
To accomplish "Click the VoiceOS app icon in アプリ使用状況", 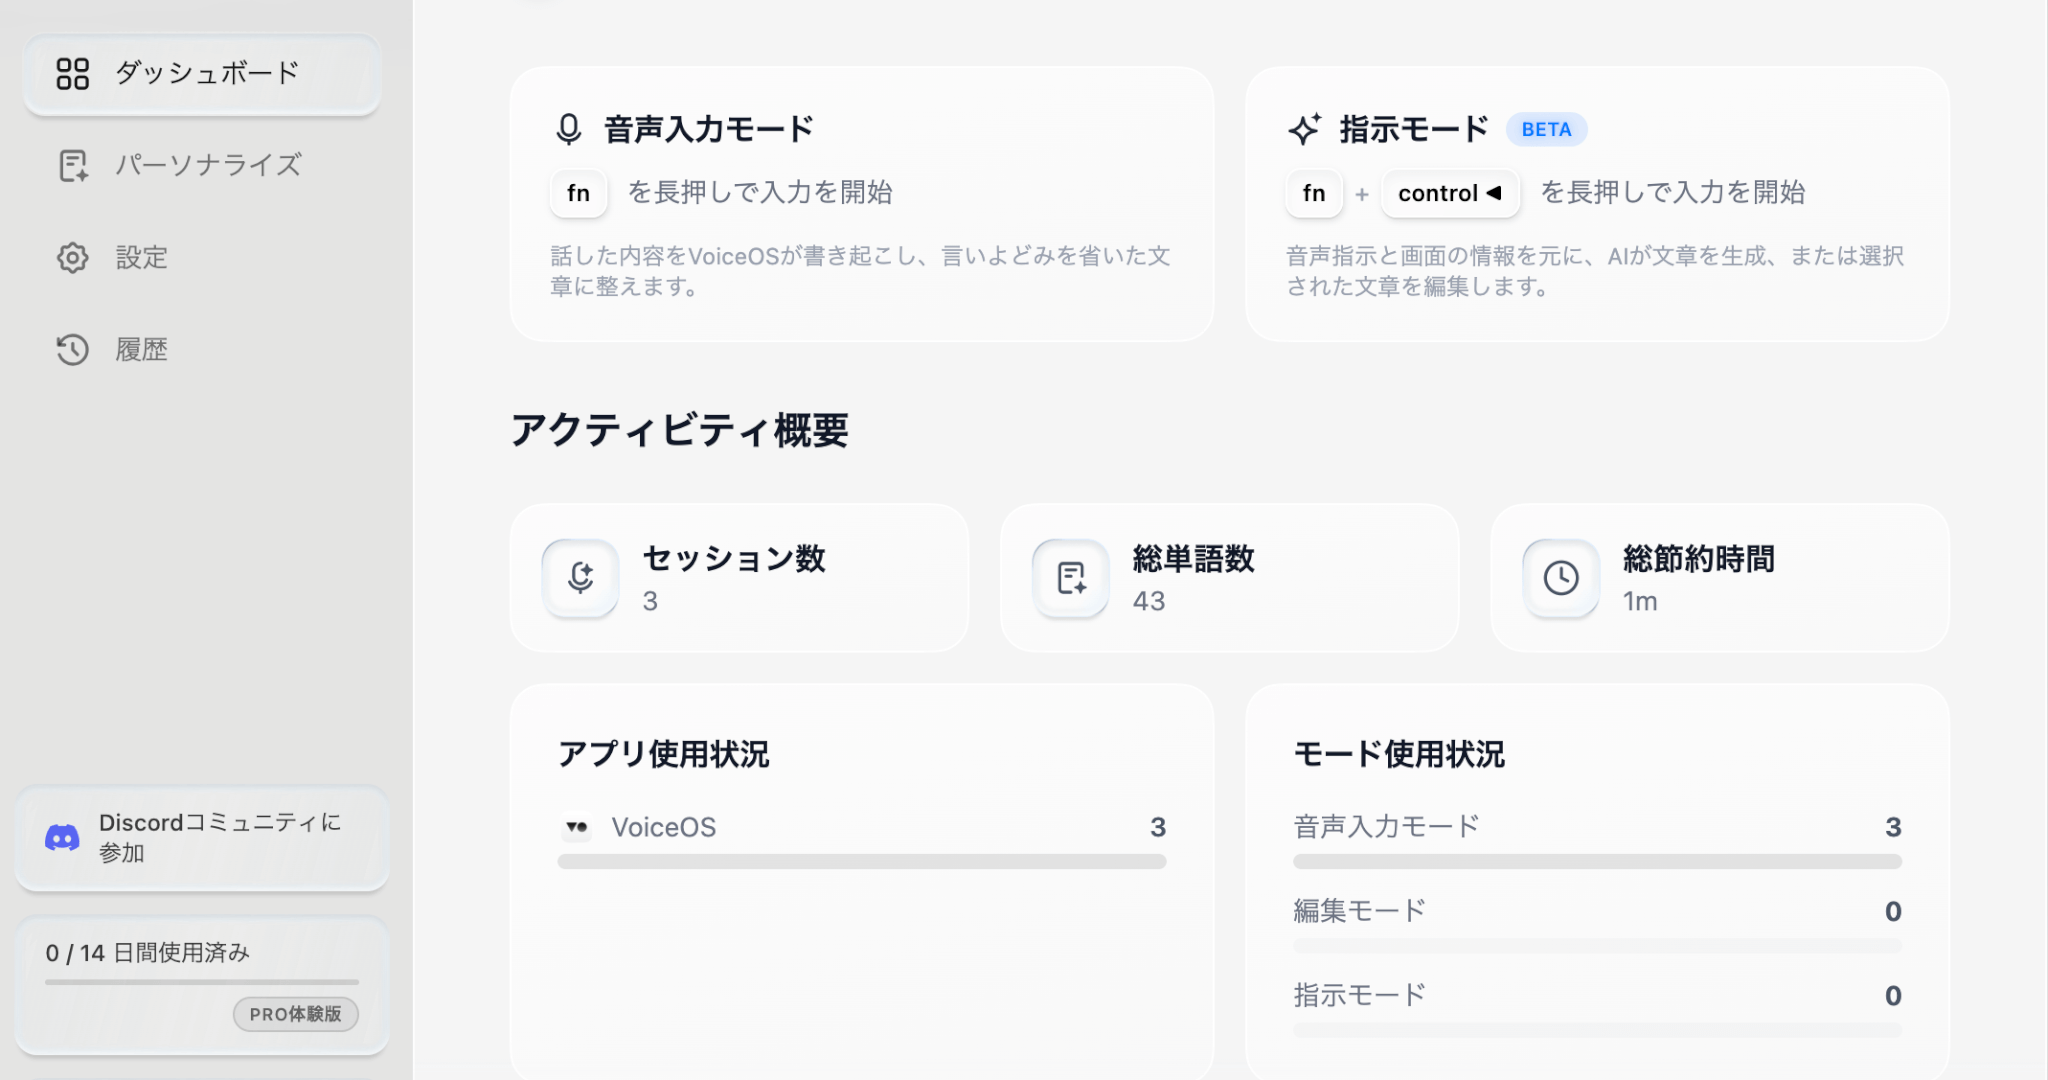I will tap(577, 827).
